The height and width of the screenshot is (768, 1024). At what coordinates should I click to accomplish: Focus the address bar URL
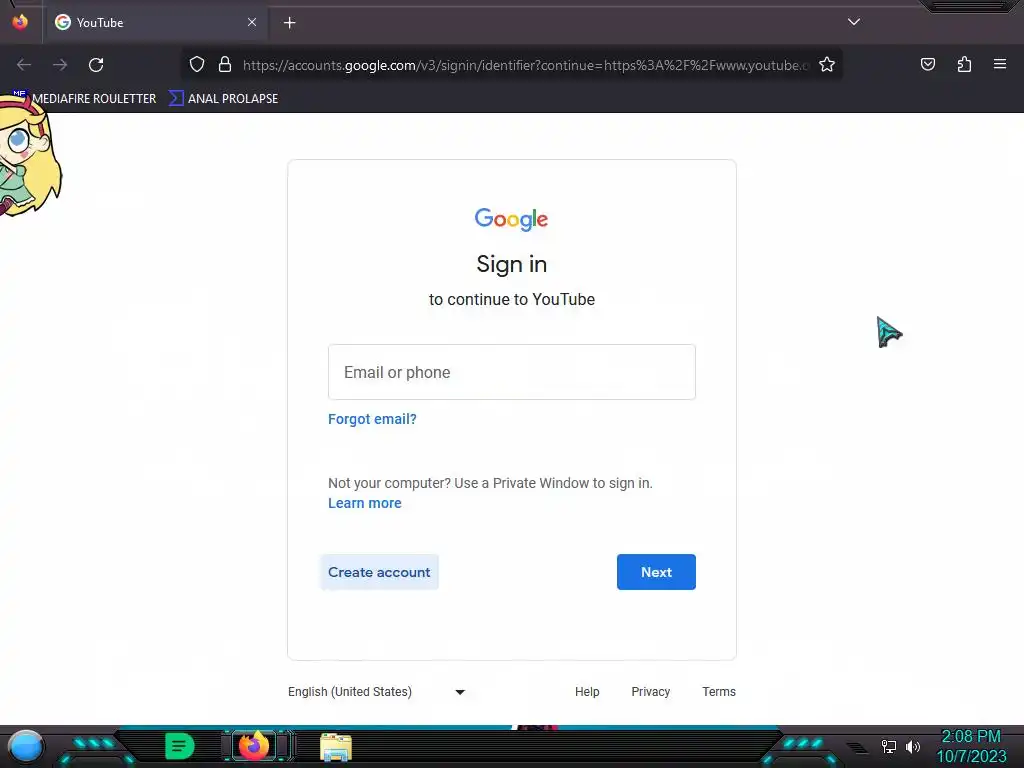[526, 65]
